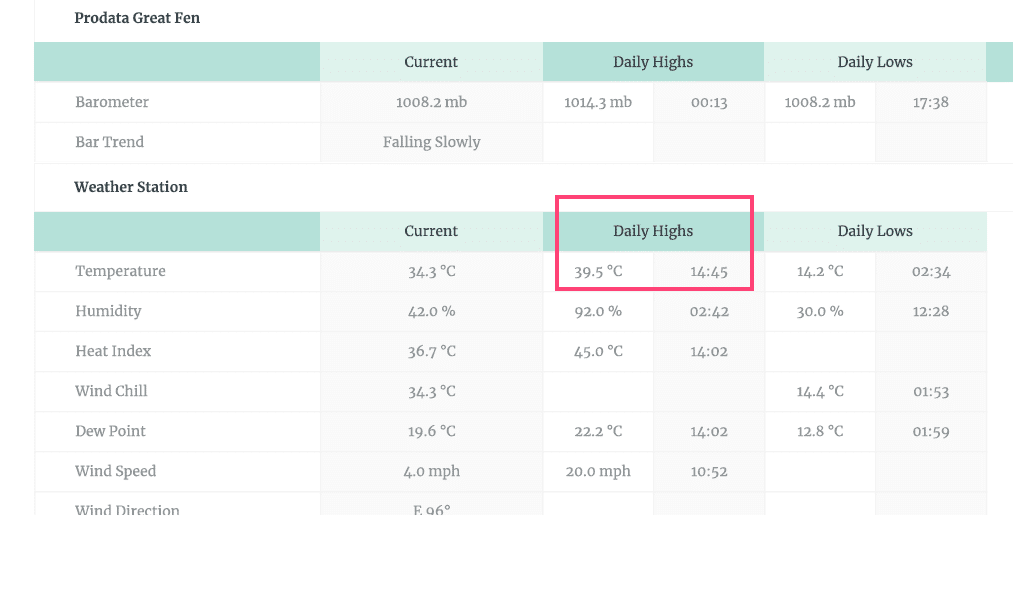Click the 14:45 temperature high time

pos(709,271)
